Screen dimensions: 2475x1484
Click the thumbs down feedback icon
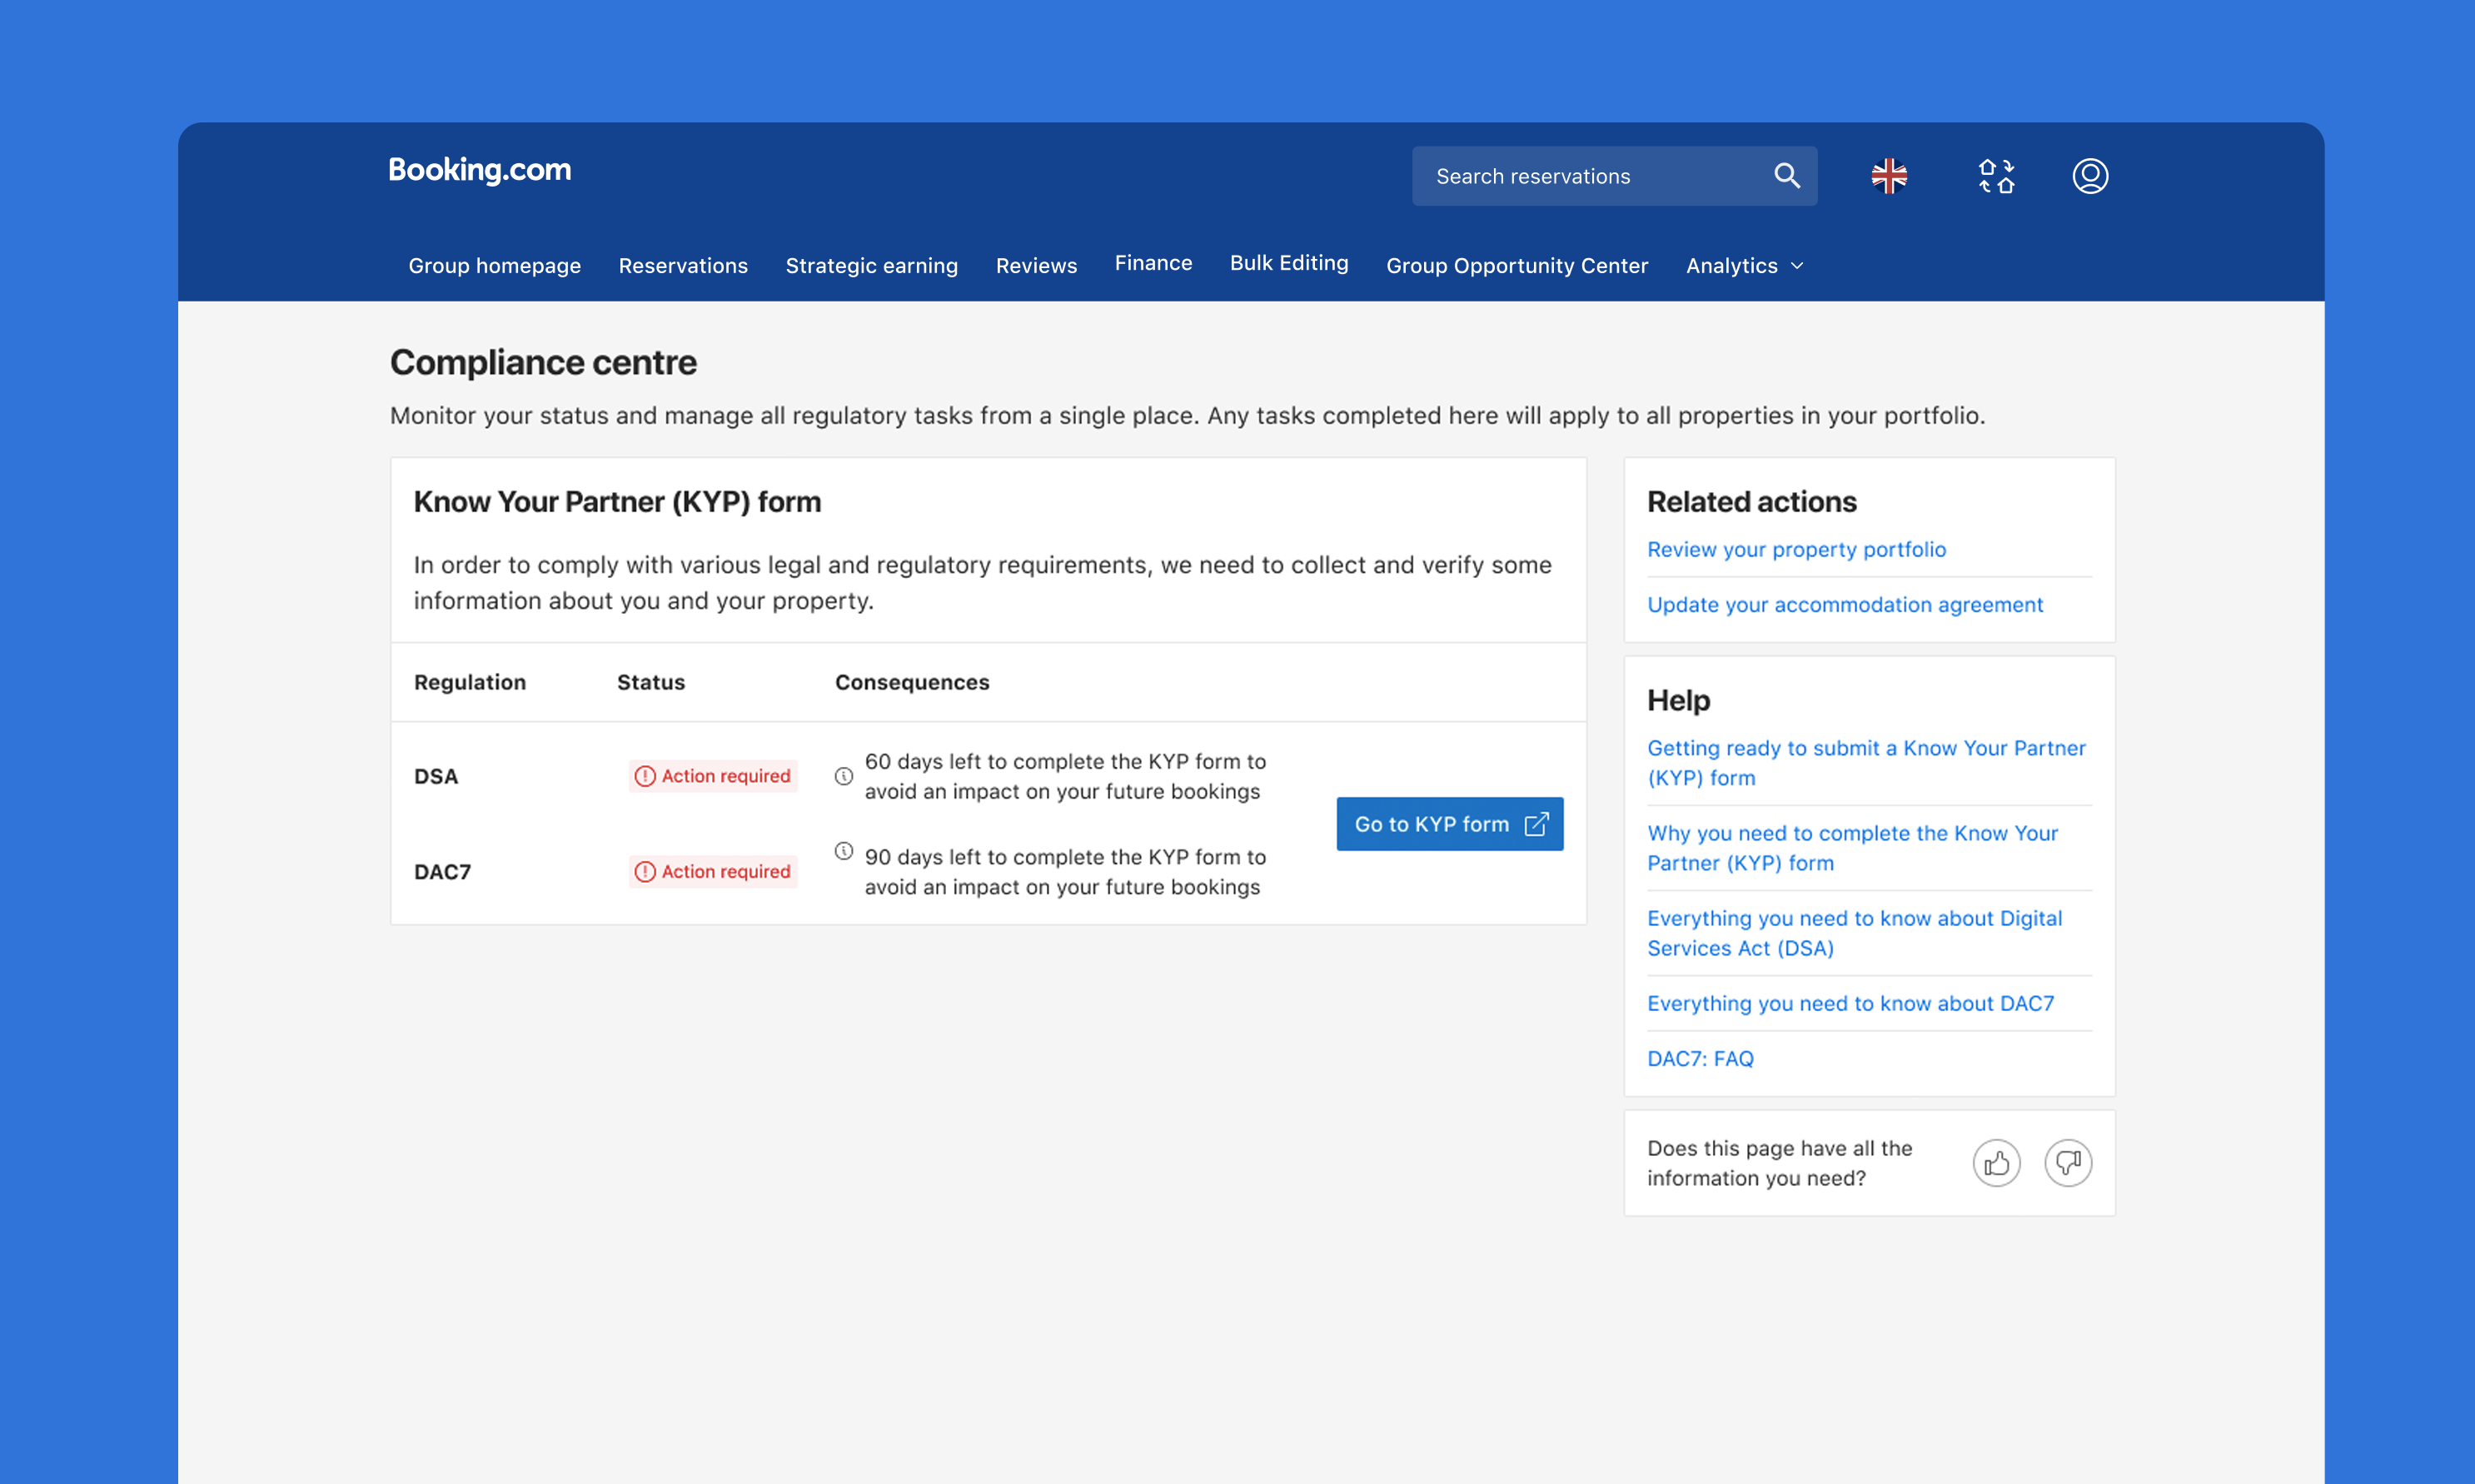click(2068, 1163)
